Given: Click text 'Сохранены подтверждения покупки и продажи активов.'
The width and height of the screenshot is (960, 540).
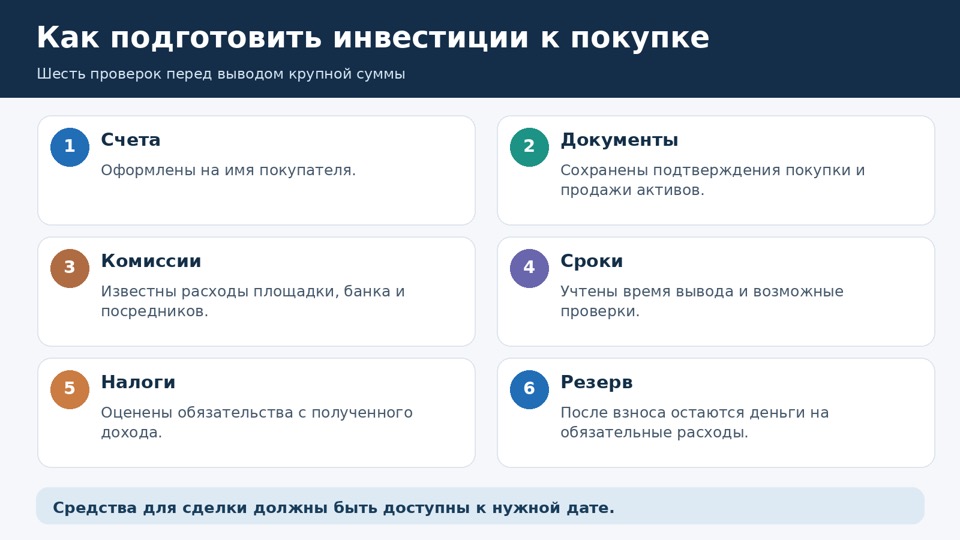Looking at the screenshot, I should 713,180.
